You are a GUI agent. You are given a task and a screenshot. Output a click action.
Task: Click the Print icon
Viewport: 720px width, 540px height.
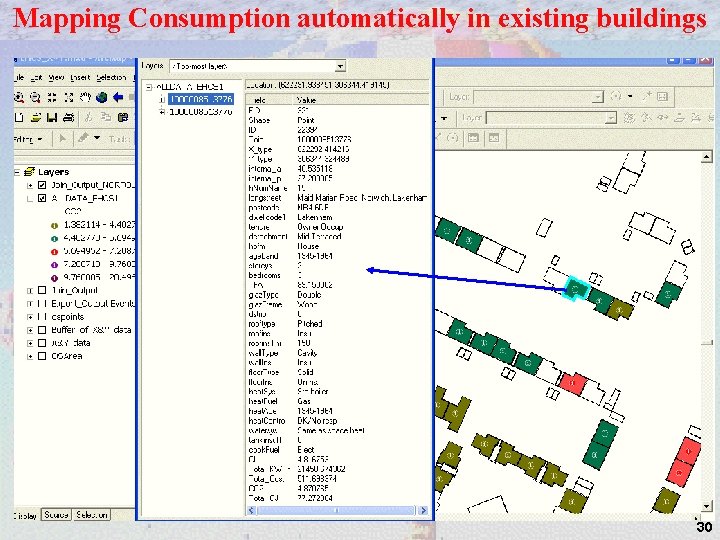click(68, 118)
